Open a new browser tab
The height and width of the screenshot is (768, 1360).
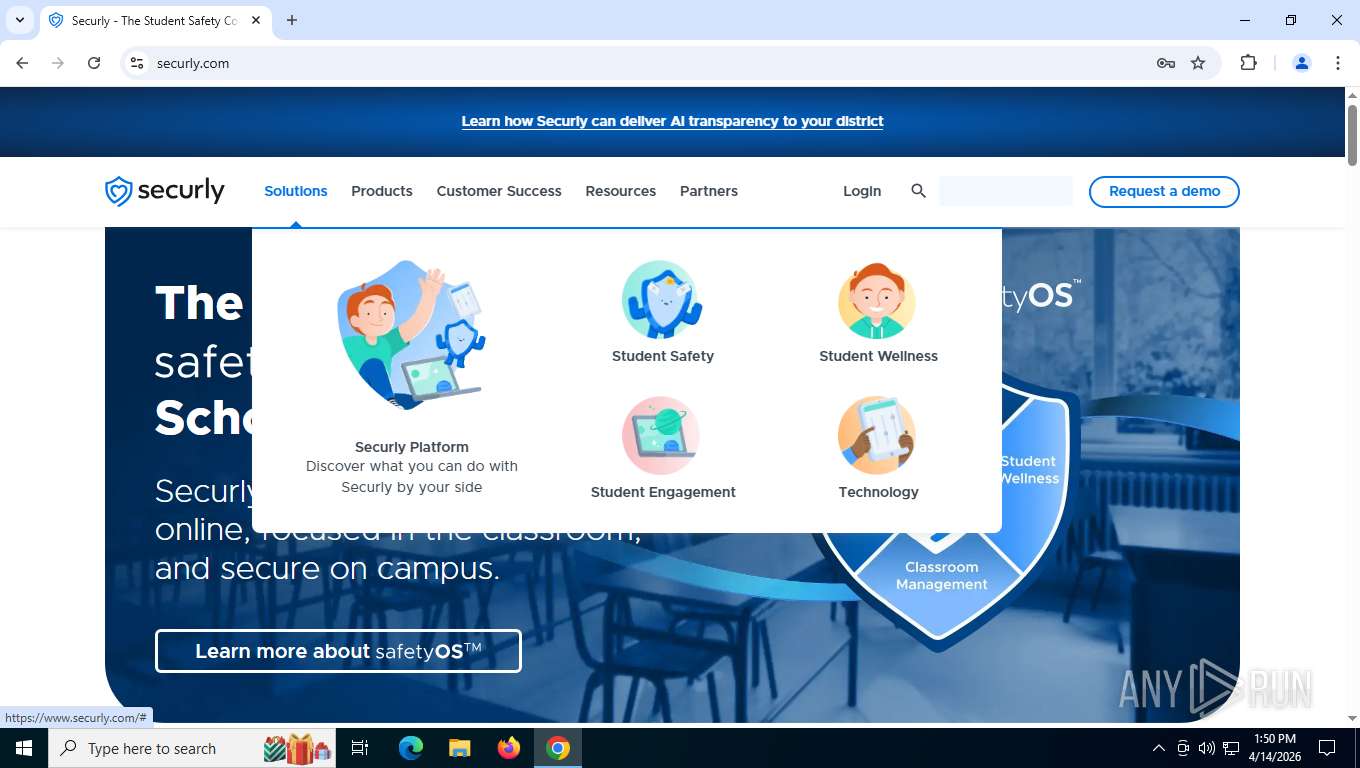pos(292,20)
